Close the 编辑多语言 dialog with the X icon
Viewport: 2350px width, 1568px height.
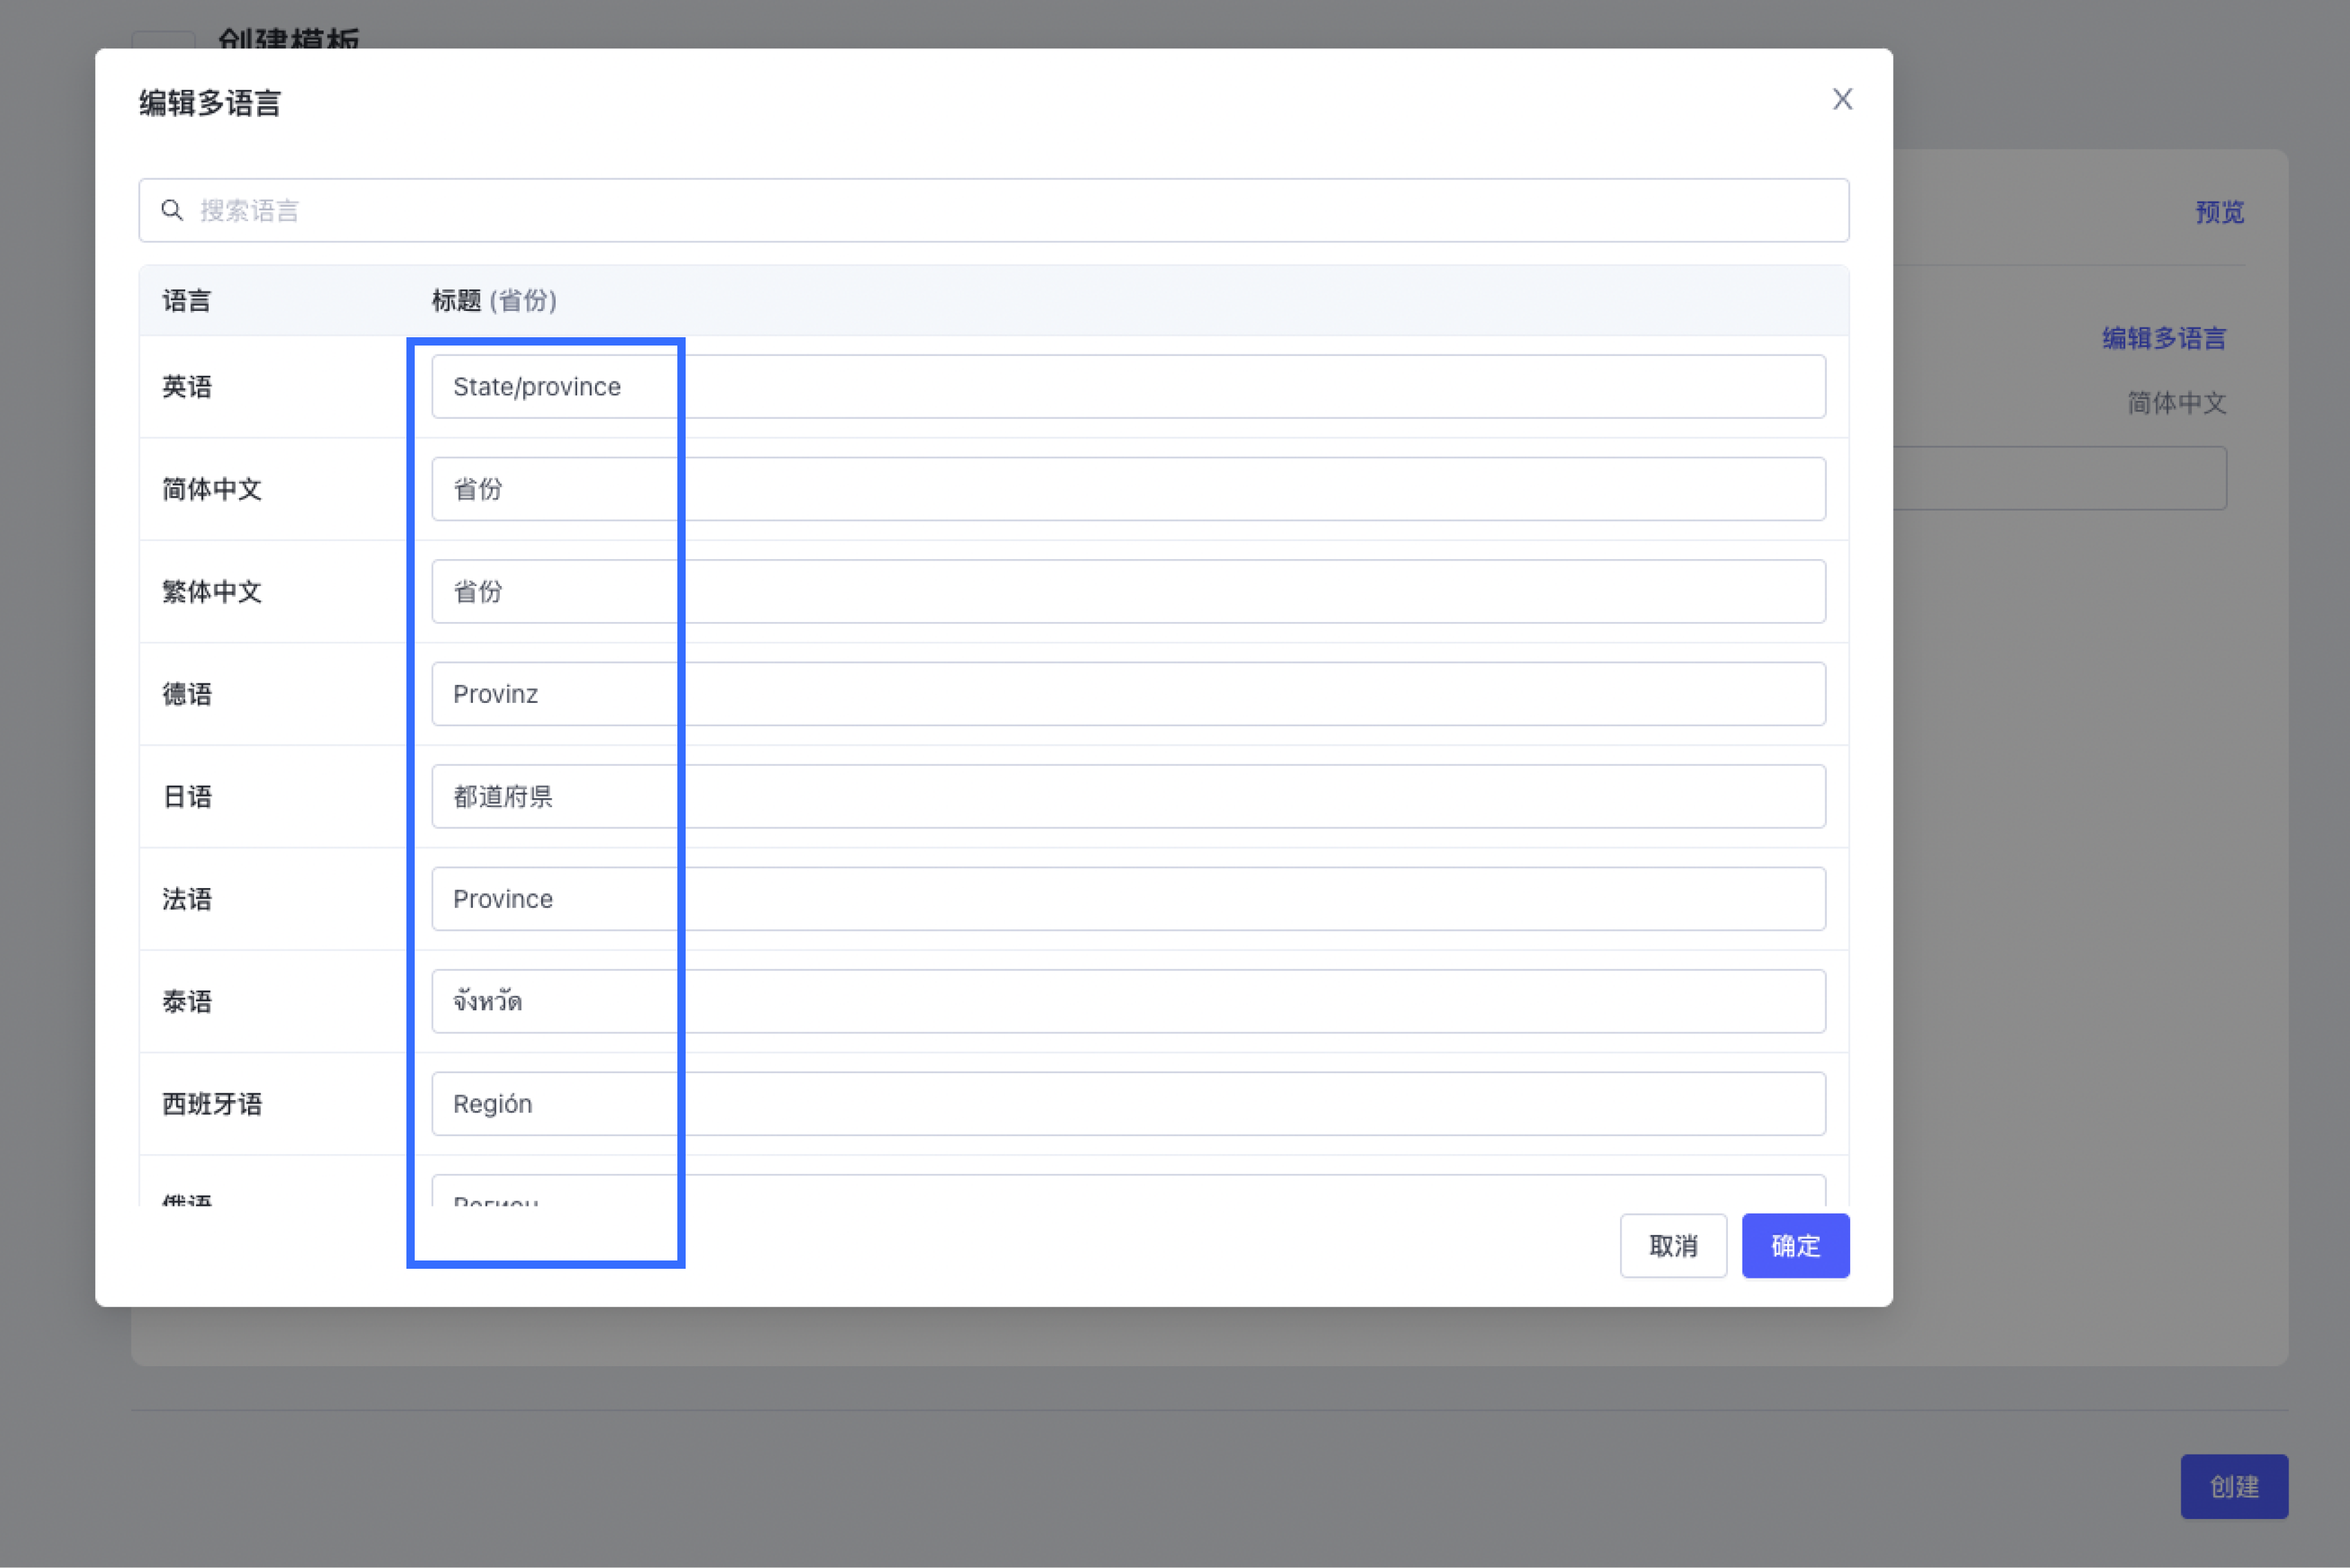click(x=1842, y=99)
